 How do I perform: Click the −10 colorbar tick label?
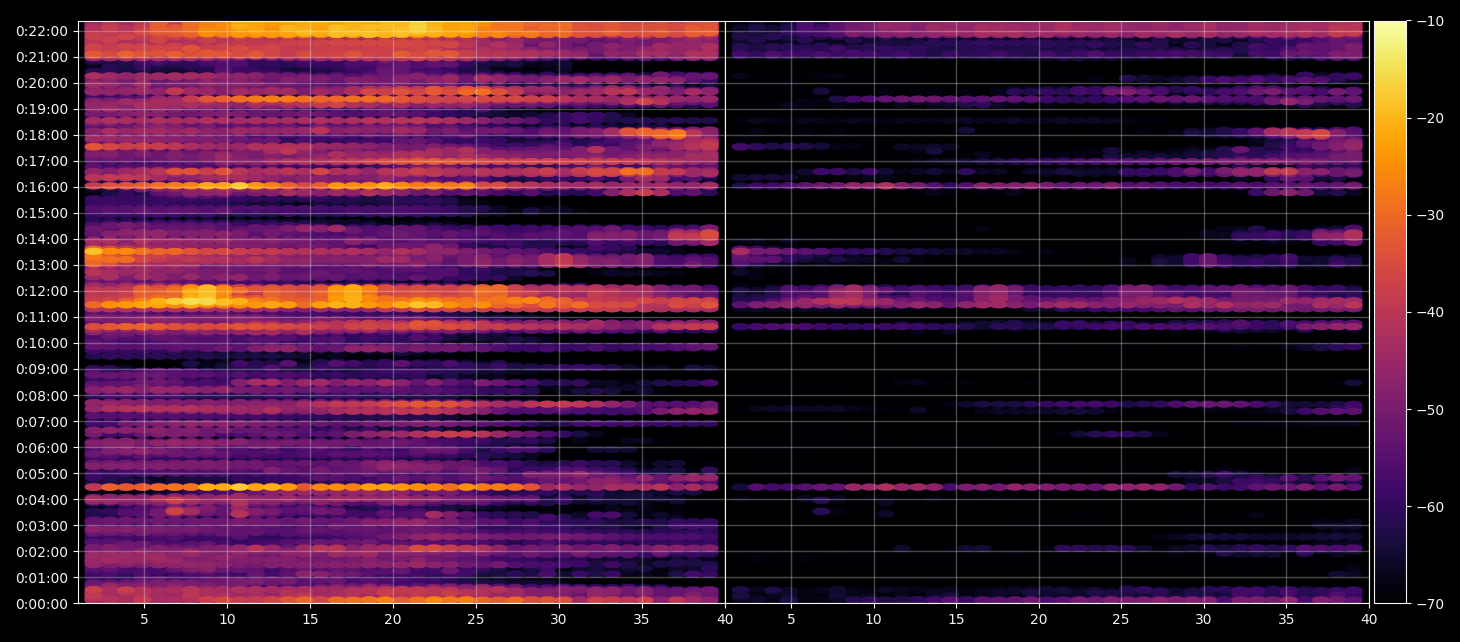(1429, 21)
